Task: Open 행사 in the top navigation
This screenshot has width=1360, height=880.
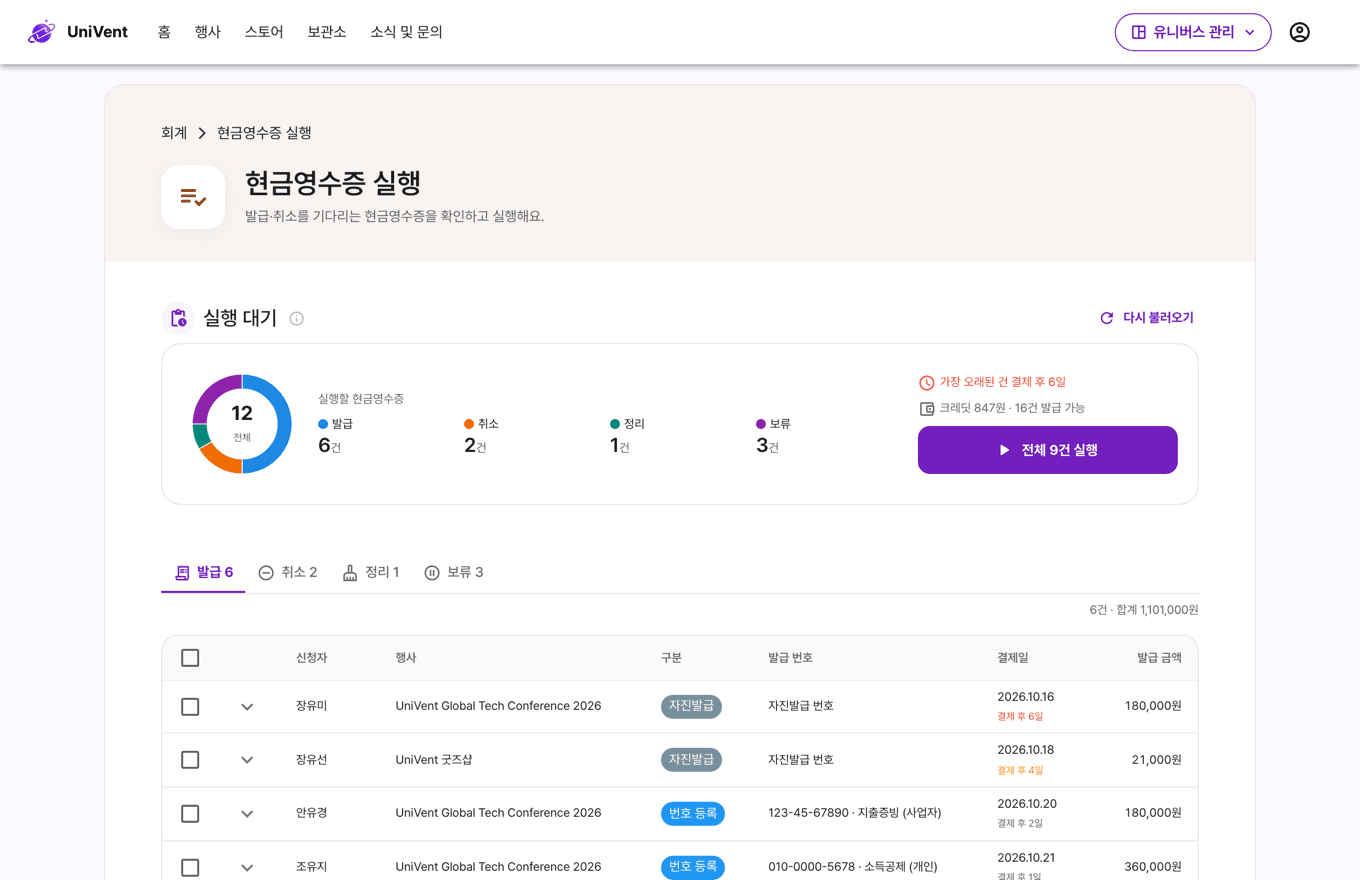Action: pos(207,32)
